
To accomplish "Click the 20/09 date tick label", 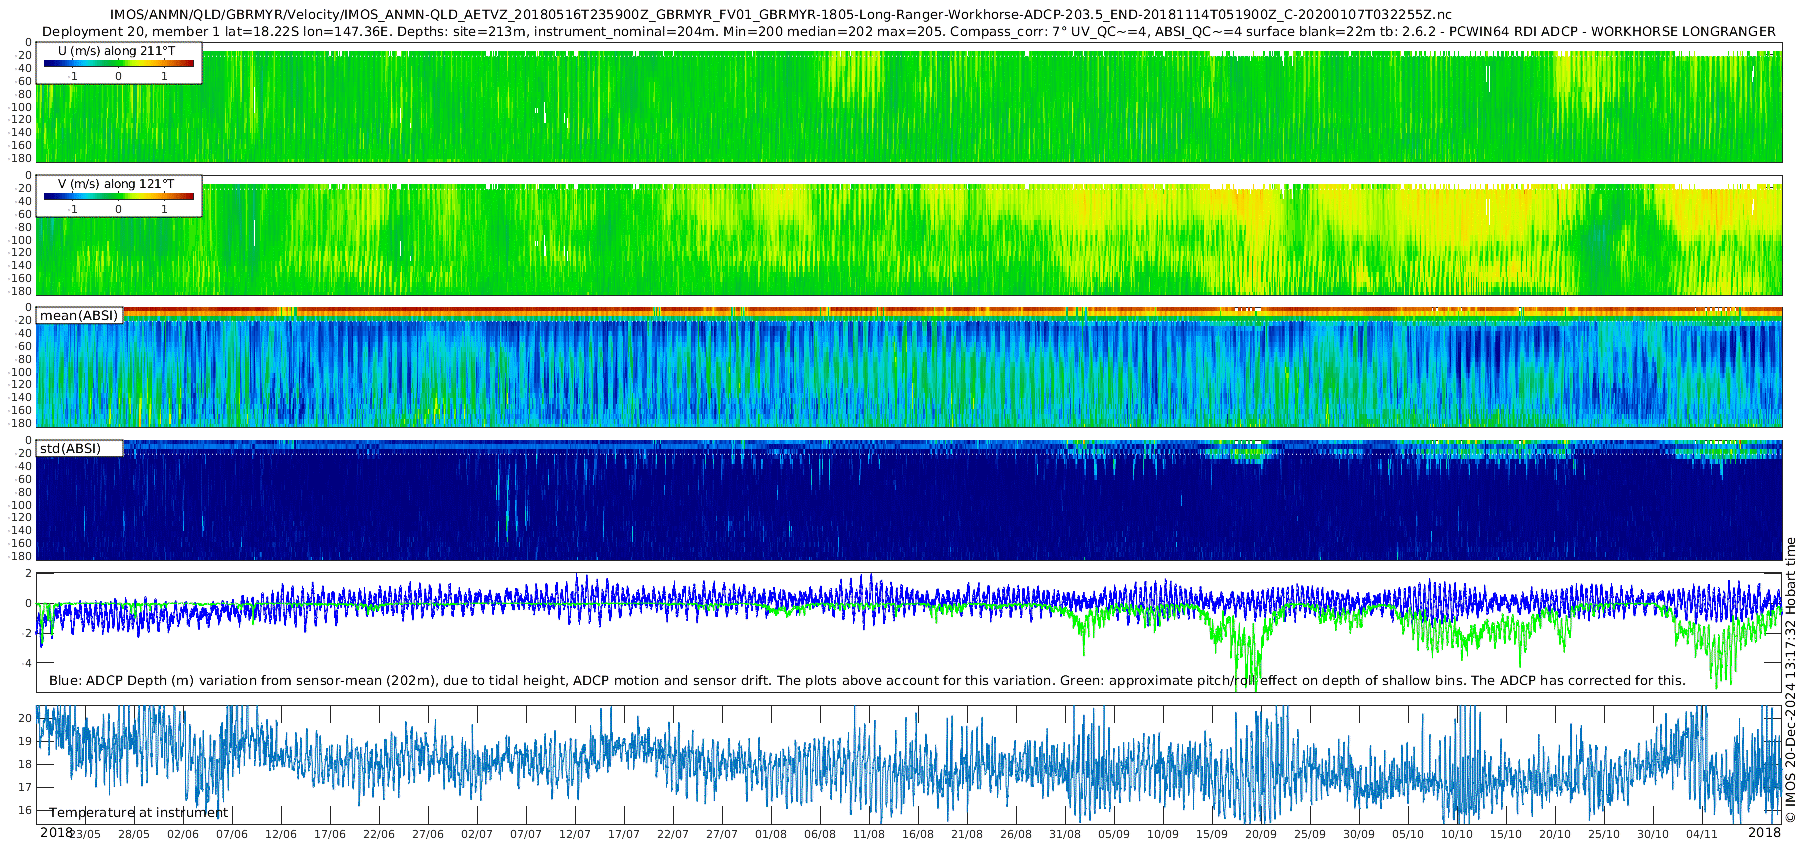I will coord(1261,834).
